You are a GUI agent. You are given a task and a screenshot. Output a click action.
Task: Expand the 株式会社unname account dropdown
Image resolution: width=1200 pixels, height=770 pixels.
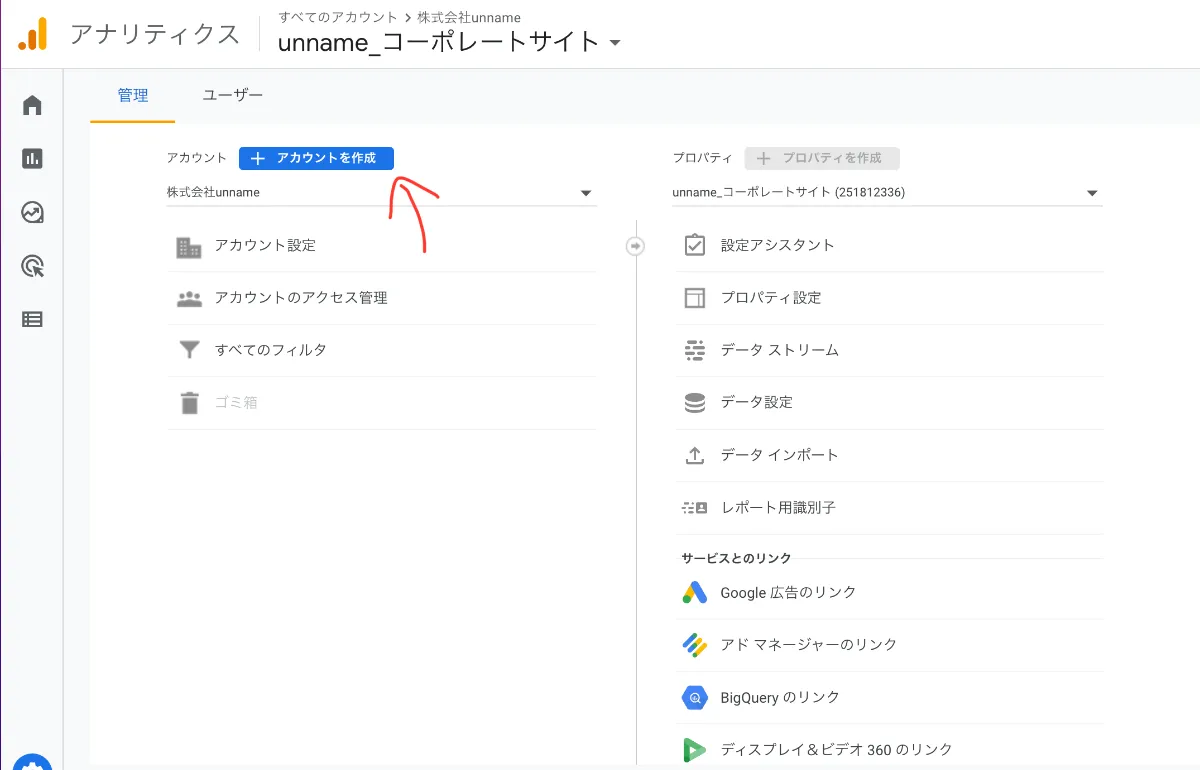click(380, 193)
